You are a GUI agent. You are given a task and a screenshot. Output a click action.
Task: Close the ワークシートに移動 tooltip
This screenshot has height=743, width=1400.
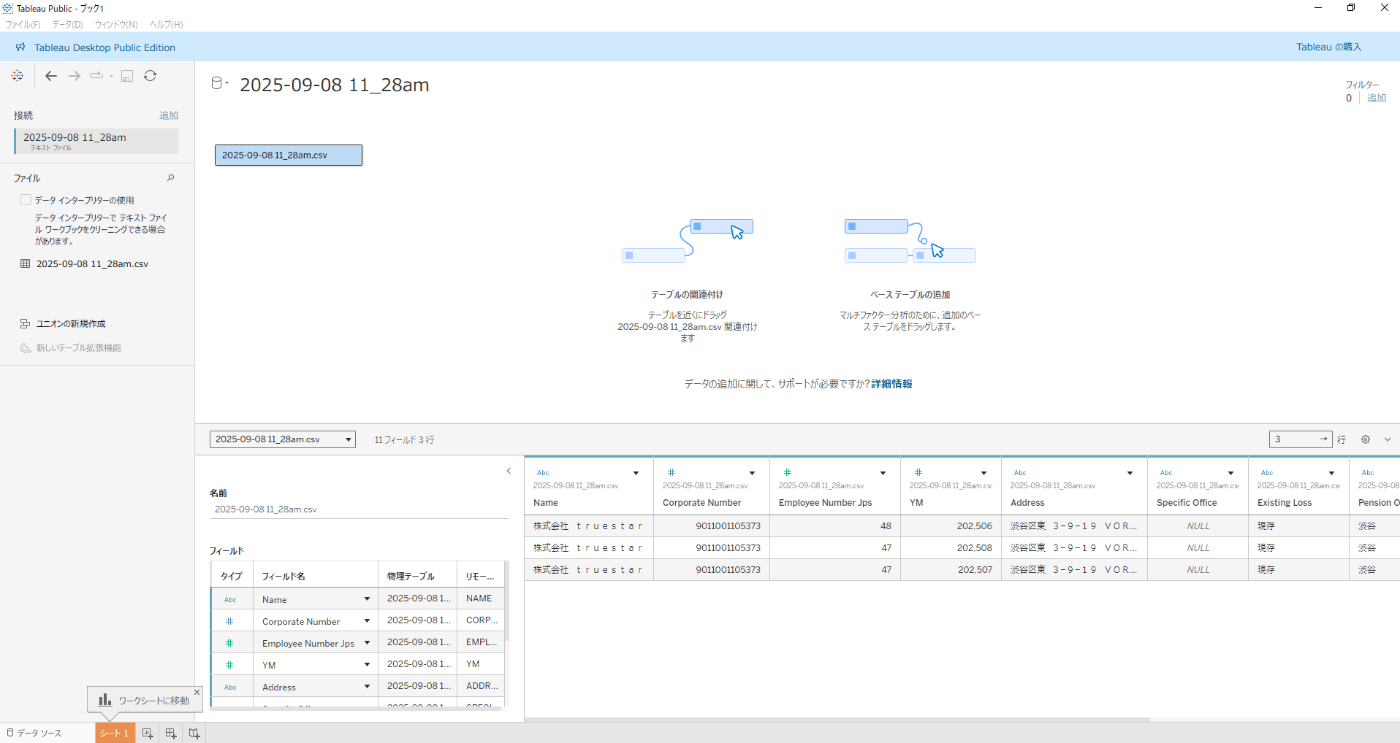pos(196,692)
